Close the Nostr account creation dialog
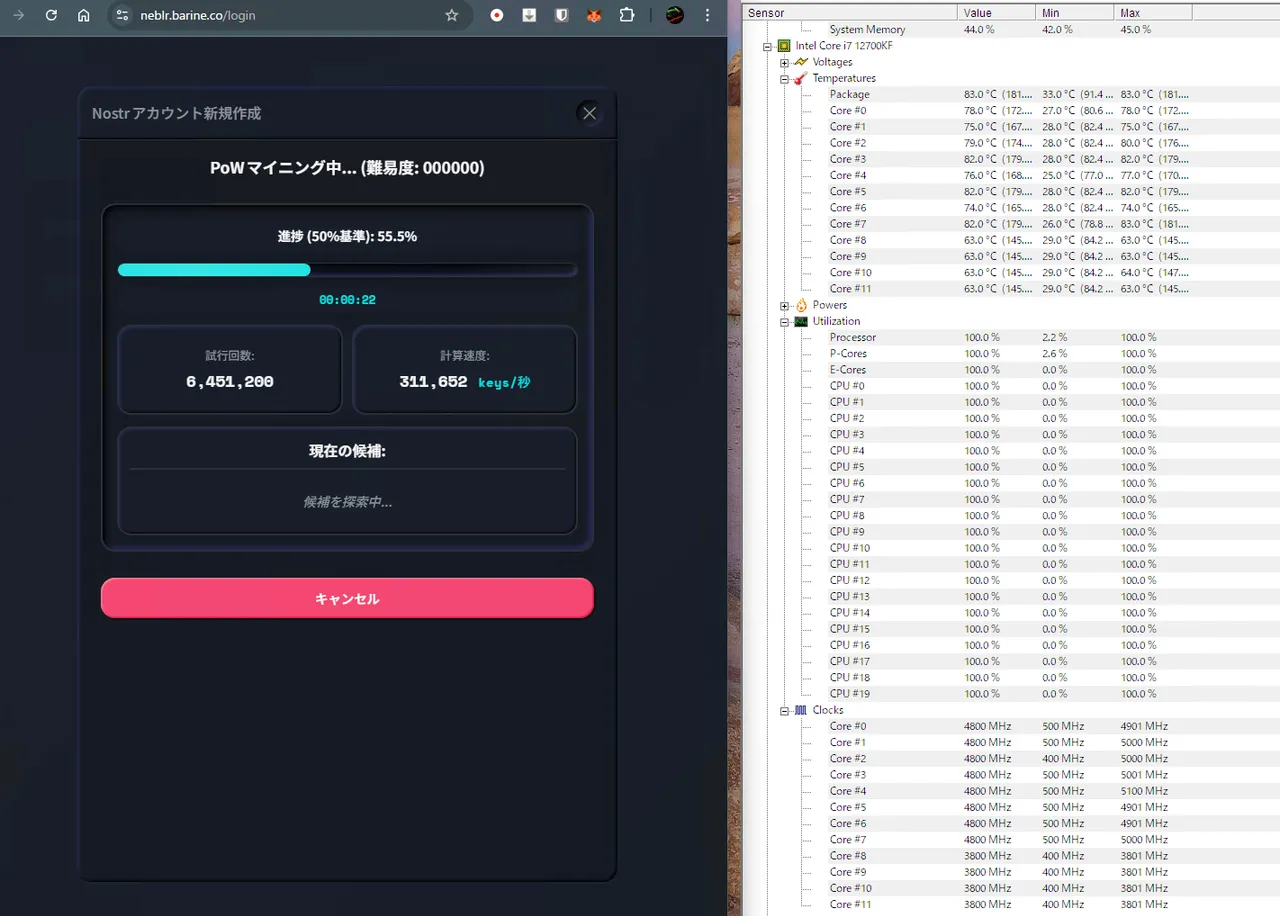Image resolution: width=1280 pixels, height=916 pixels. point(589,113)
